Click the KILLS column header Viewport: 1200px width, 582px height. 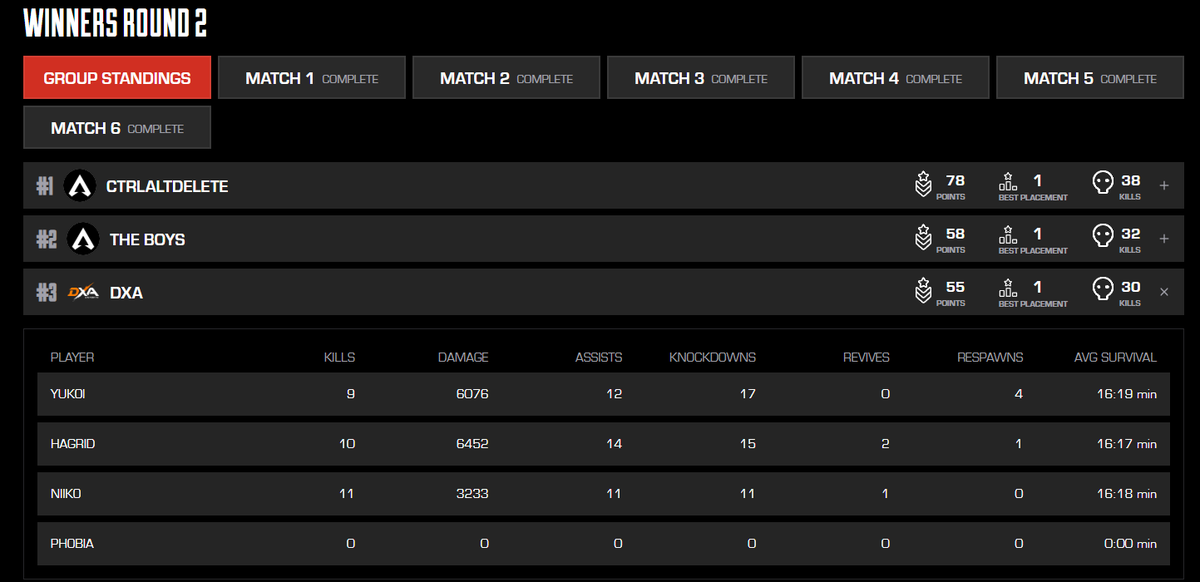[339, 357]
